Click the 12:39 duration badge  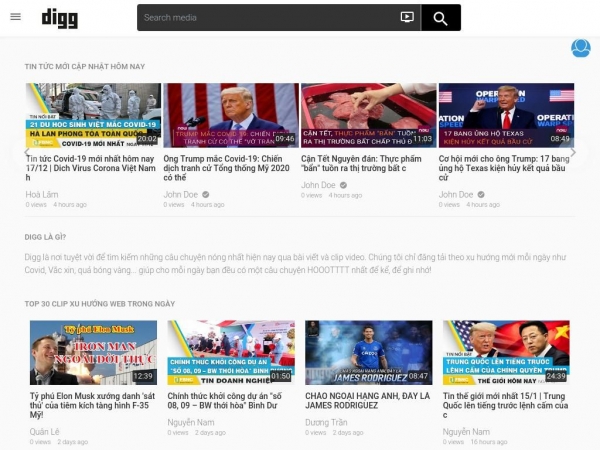click(x=143, y=376)
